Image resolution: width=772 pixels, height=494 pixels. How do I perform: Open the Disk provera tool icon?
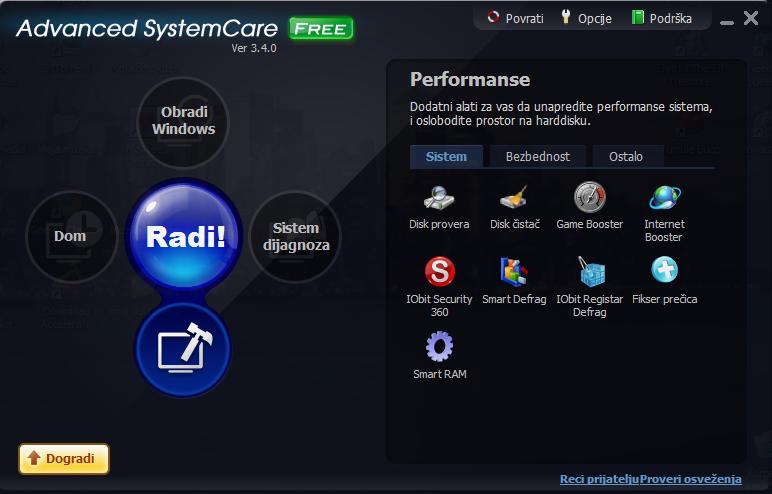point(439,198)
